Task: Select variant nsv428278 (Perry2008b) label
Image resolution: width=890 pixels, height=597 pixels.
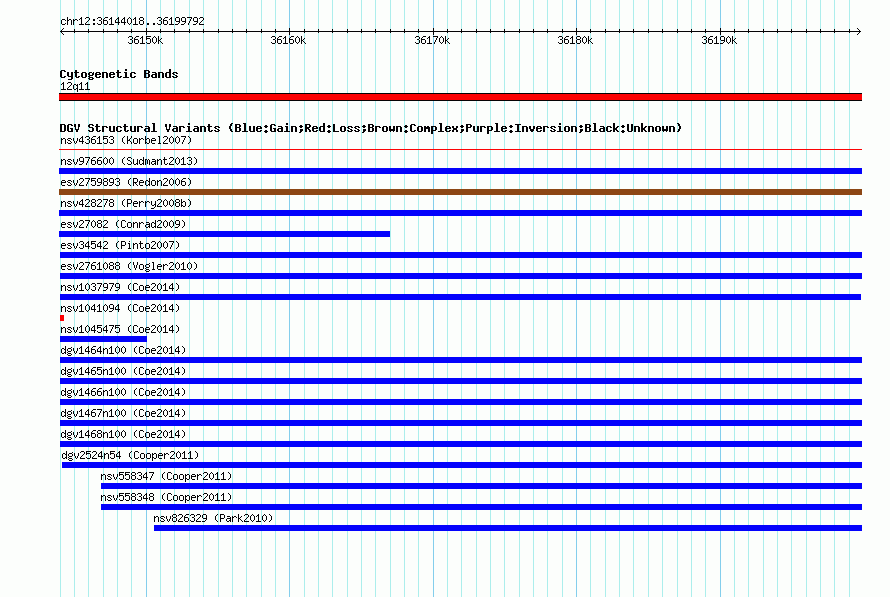Action: pos(126,203)
